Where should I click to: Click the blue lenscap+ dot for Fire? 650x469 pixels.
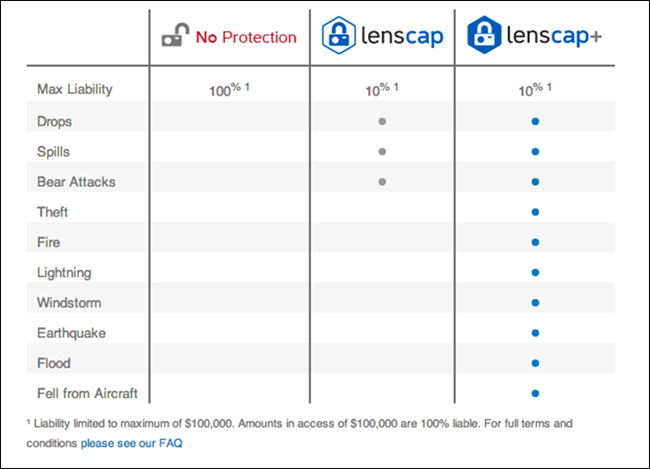click(x=535, y=242)
